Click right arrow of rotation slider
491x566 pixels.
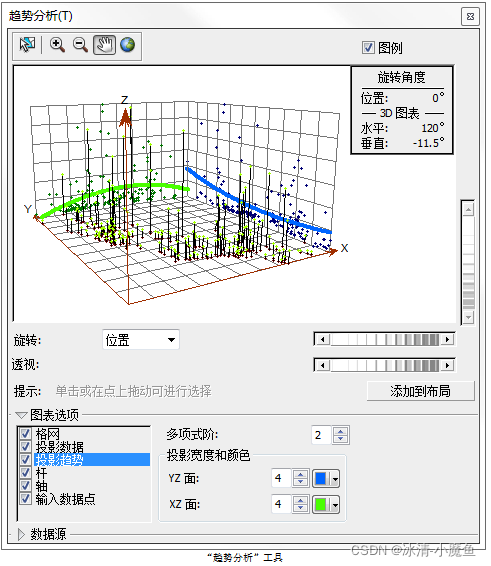point(448,340)
